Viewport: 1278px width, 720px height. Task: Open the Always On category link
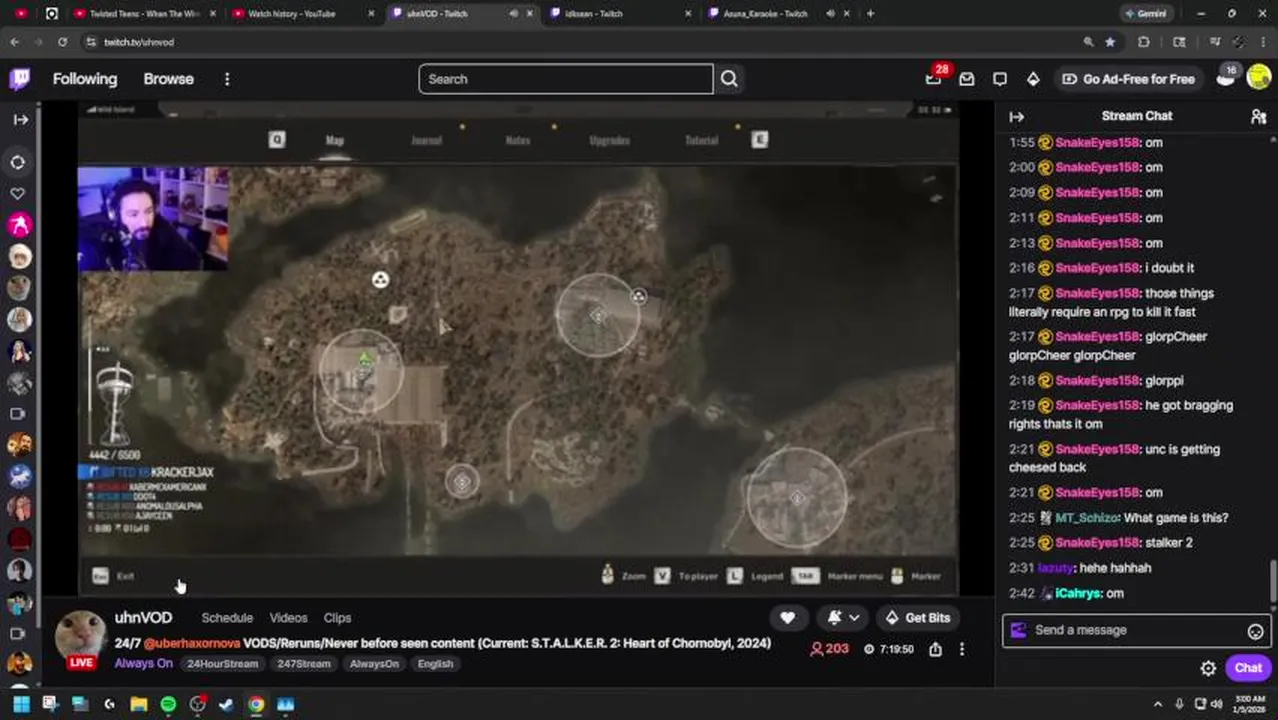pyautogui.click(x=143, y=664)
